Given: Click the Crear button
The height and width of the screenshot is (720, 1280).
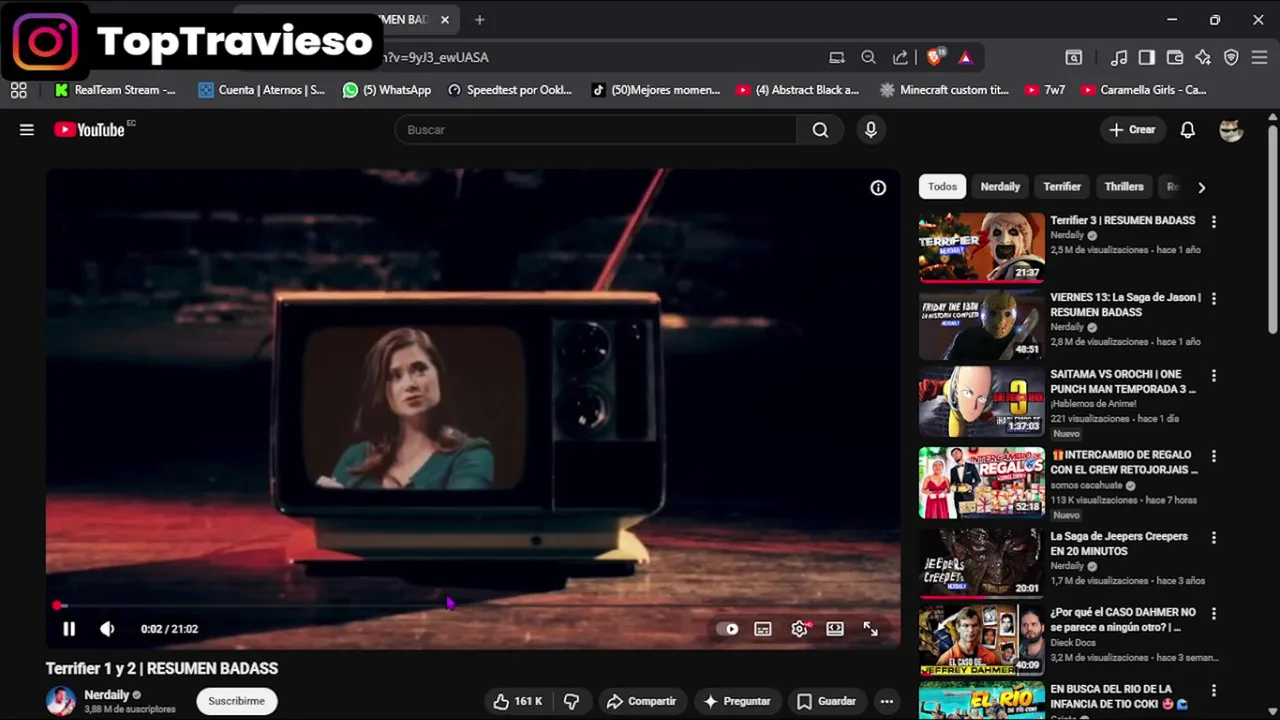Looking at the screenshot, I should (x=1132, y=130).
